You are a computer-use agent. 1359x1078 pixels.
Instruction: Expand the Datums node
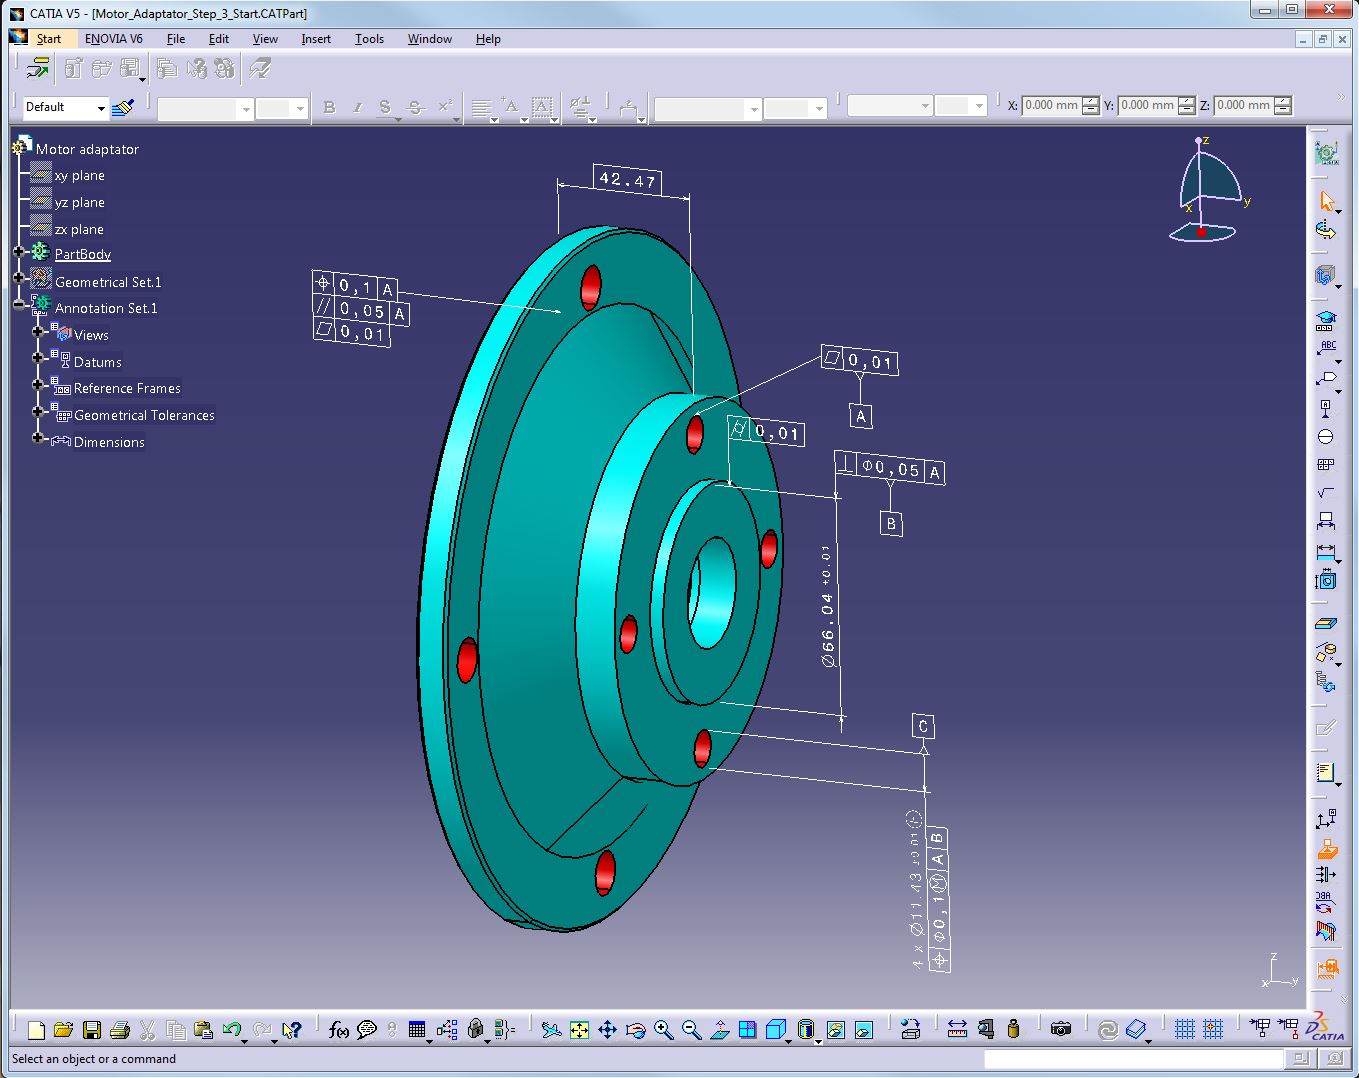click(38, 357)
